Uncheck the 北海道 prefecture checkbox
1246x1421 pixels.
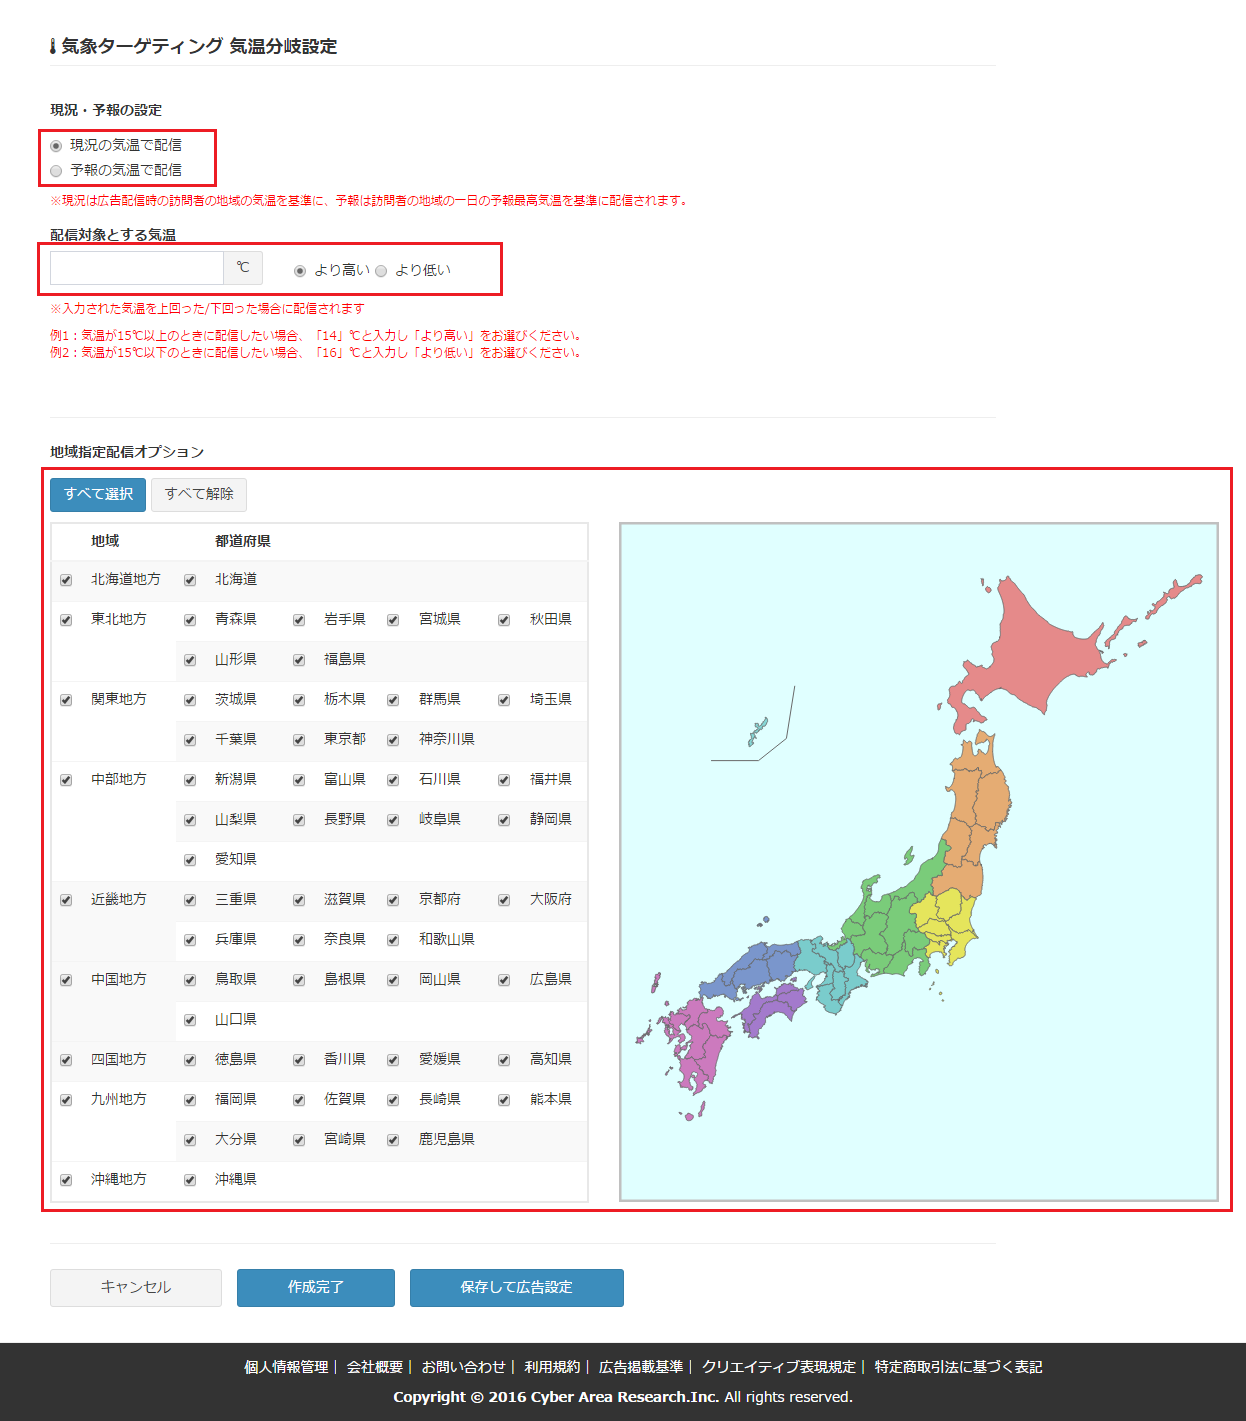(190, 580)
